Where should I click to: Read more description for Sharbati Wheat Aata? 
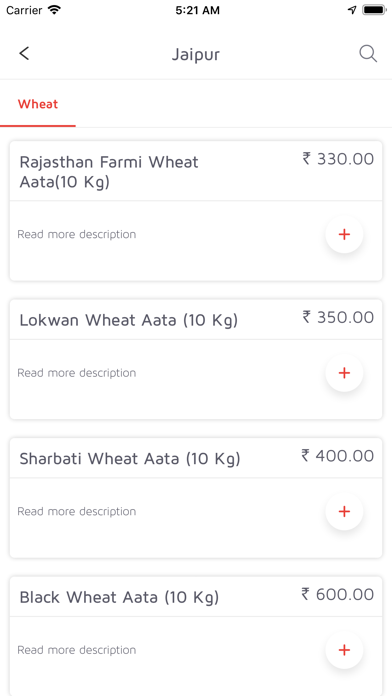77,511
